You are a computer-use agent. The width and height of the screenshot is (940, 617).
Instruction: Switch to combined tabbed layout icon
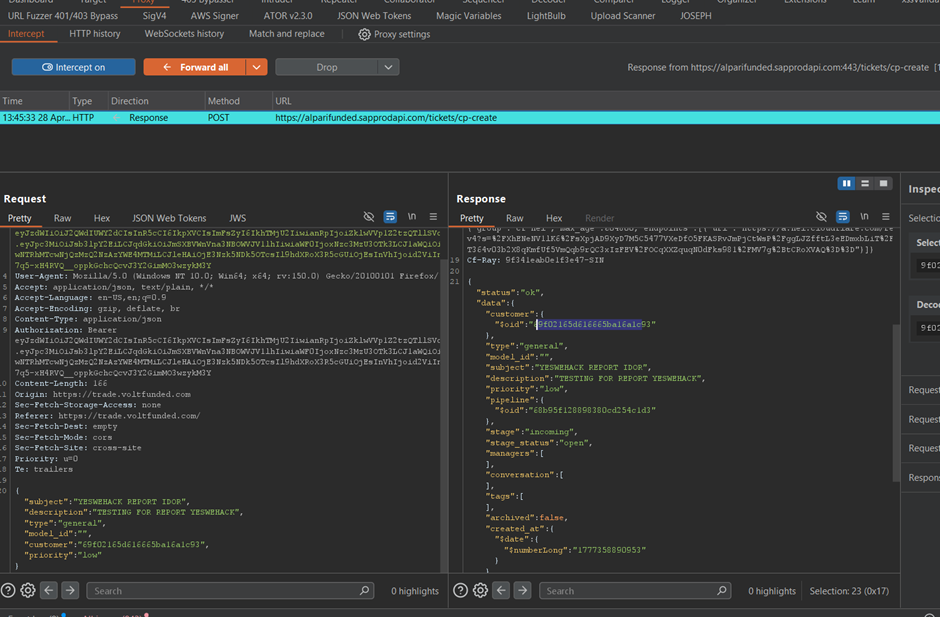pyautogui.click(x=884, y=183)
